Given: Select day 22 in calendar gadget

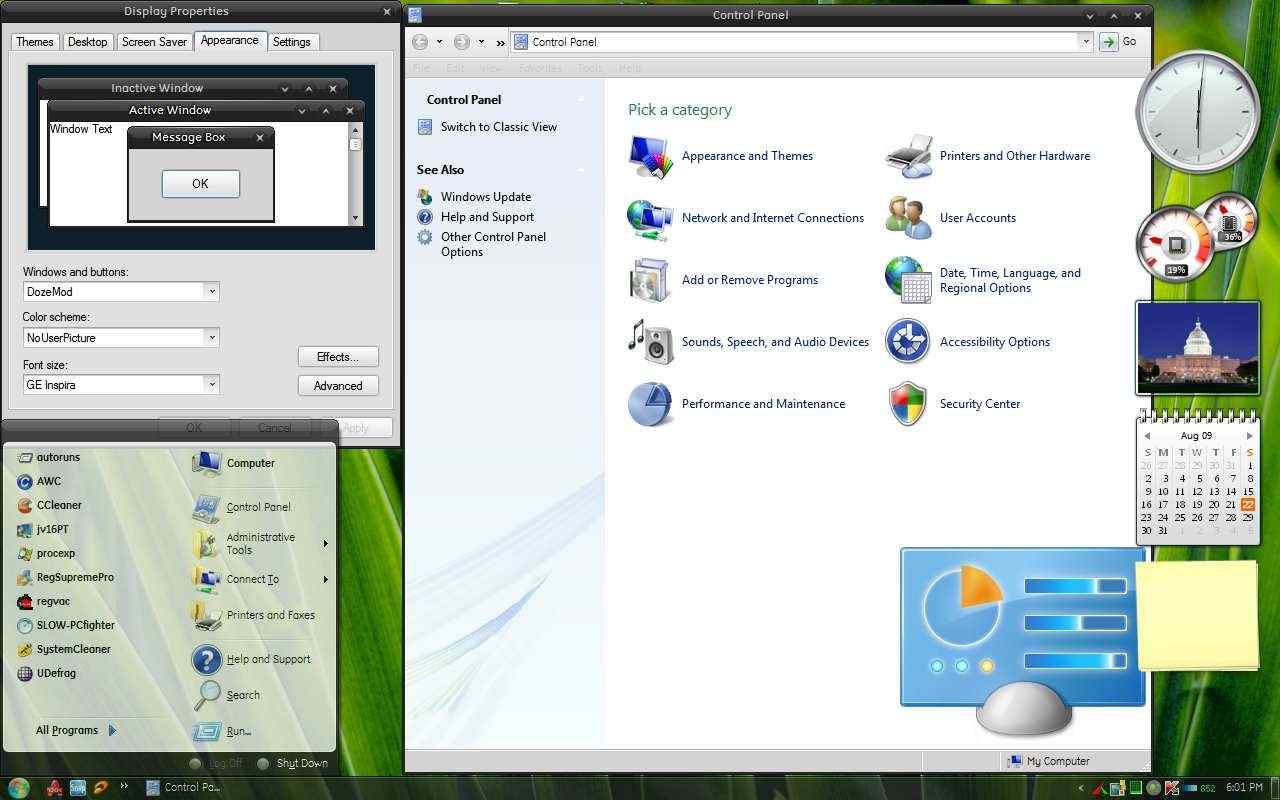Looking at the screenshot, I should 1248,504.
